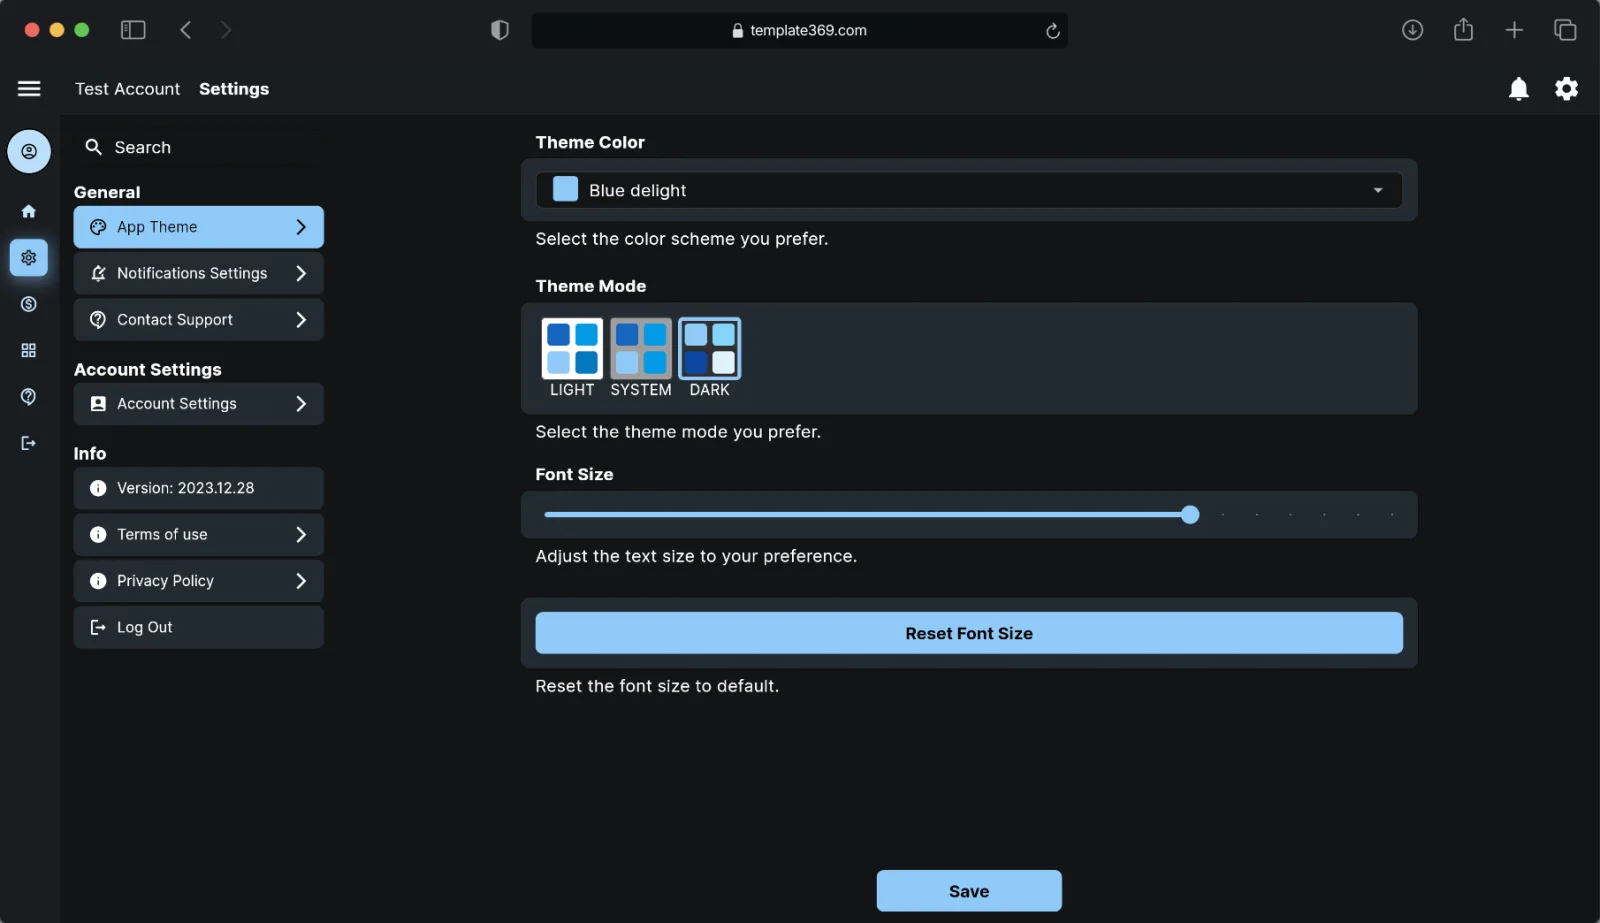The height and width of the screenshot is (923, 1600).
Task: Open Notifications Settings item
Action: [x=198, y=273]
